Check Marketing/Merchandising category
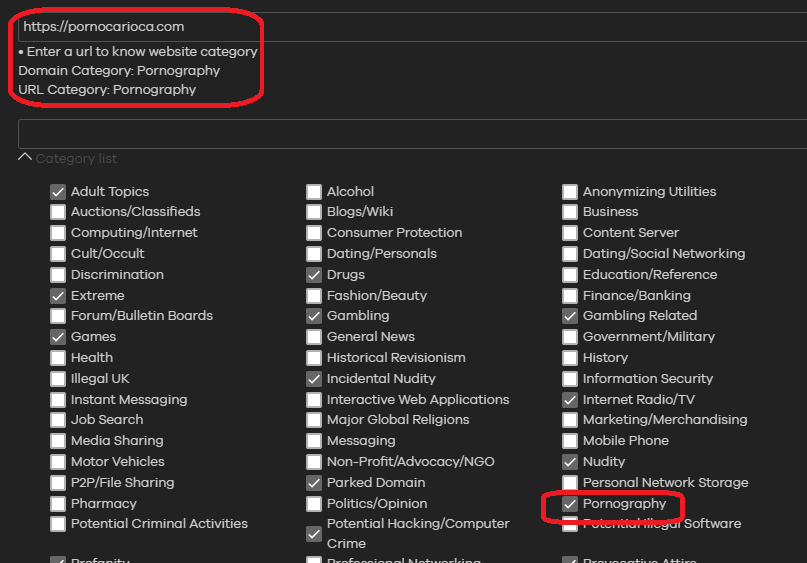This screenshot has width=807, height=563. click(570, 420)
